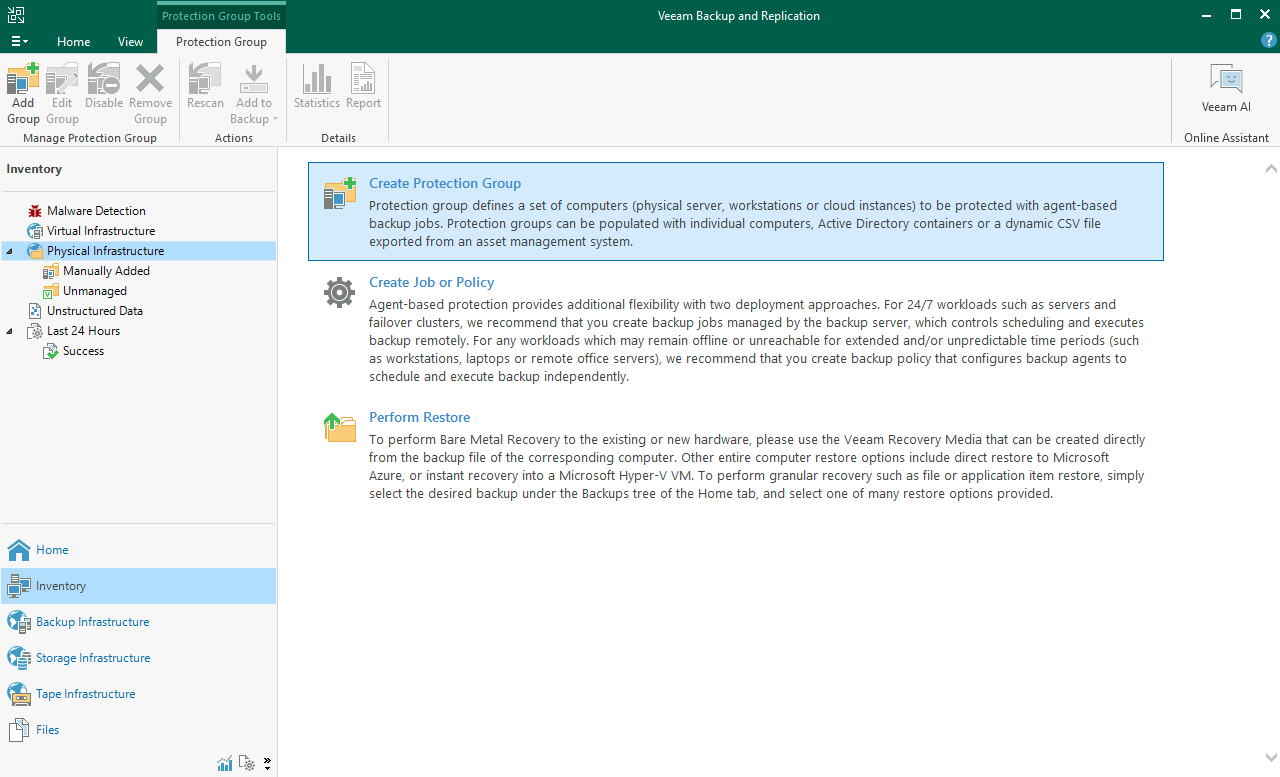Screen dimensions: 1280x777
Task: Open the Virtual Infrastructure node
Action: coord(100,231)
